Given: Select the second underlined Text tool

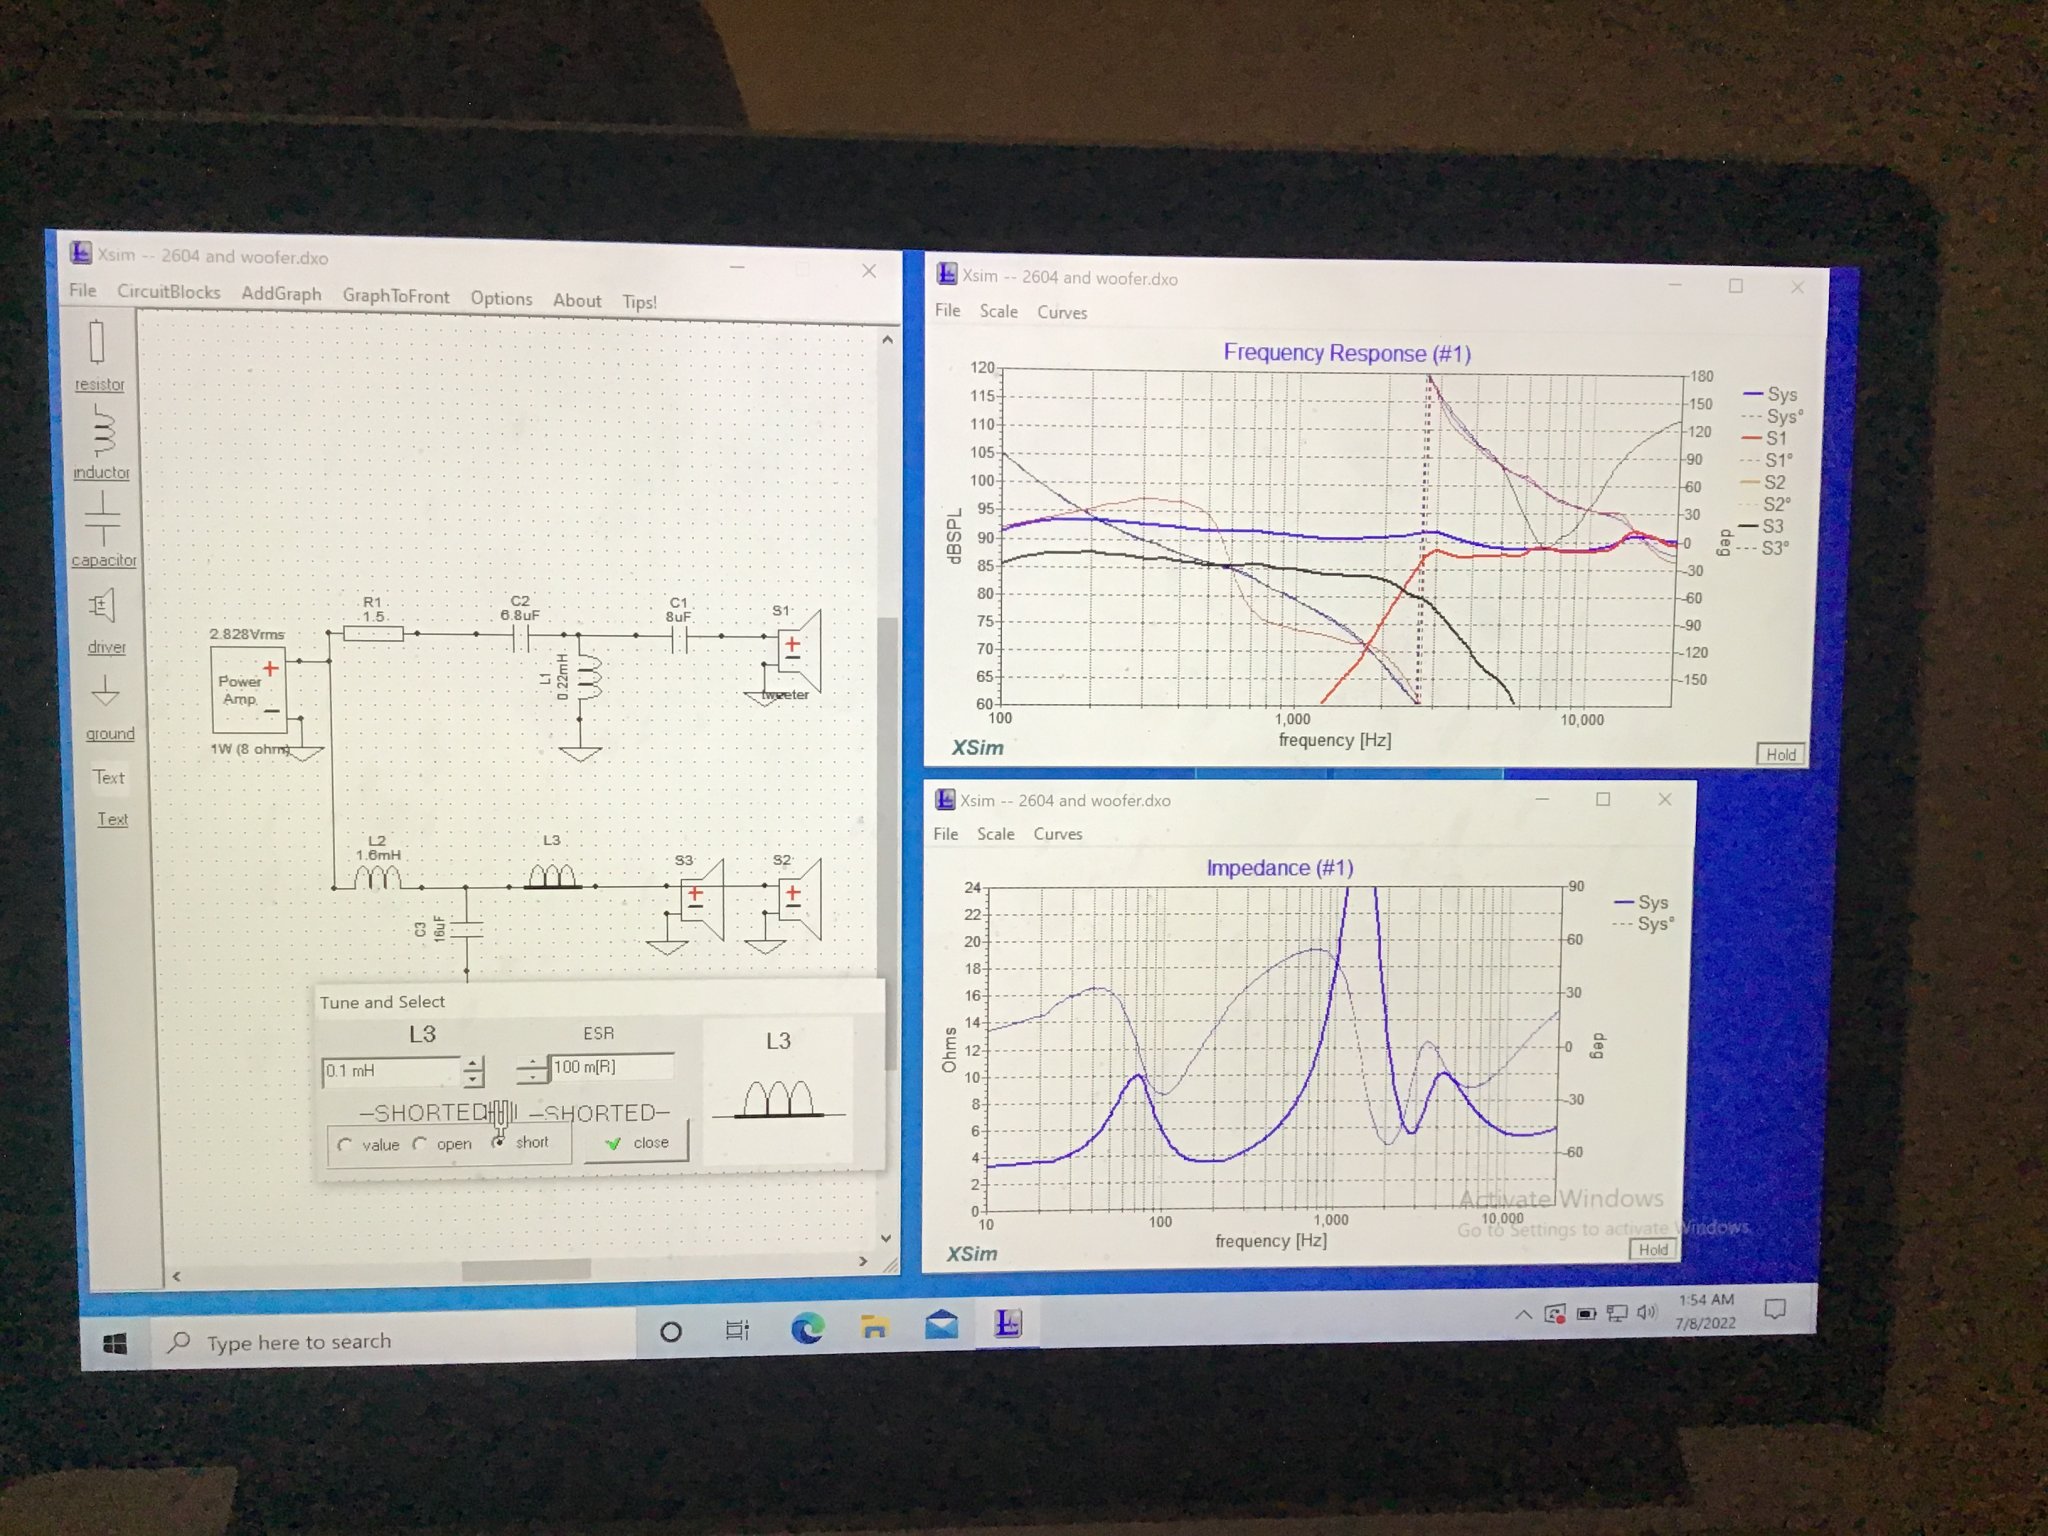Looking at the screenshot, I should tap(112, 819).
